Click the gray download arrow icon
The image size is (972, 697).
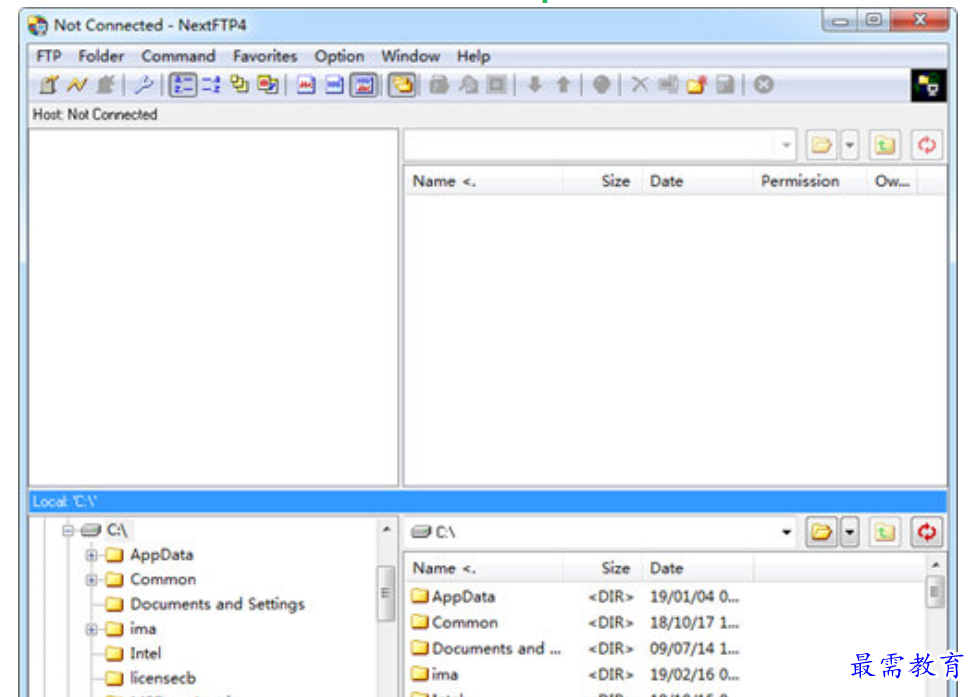click(535, 85)
